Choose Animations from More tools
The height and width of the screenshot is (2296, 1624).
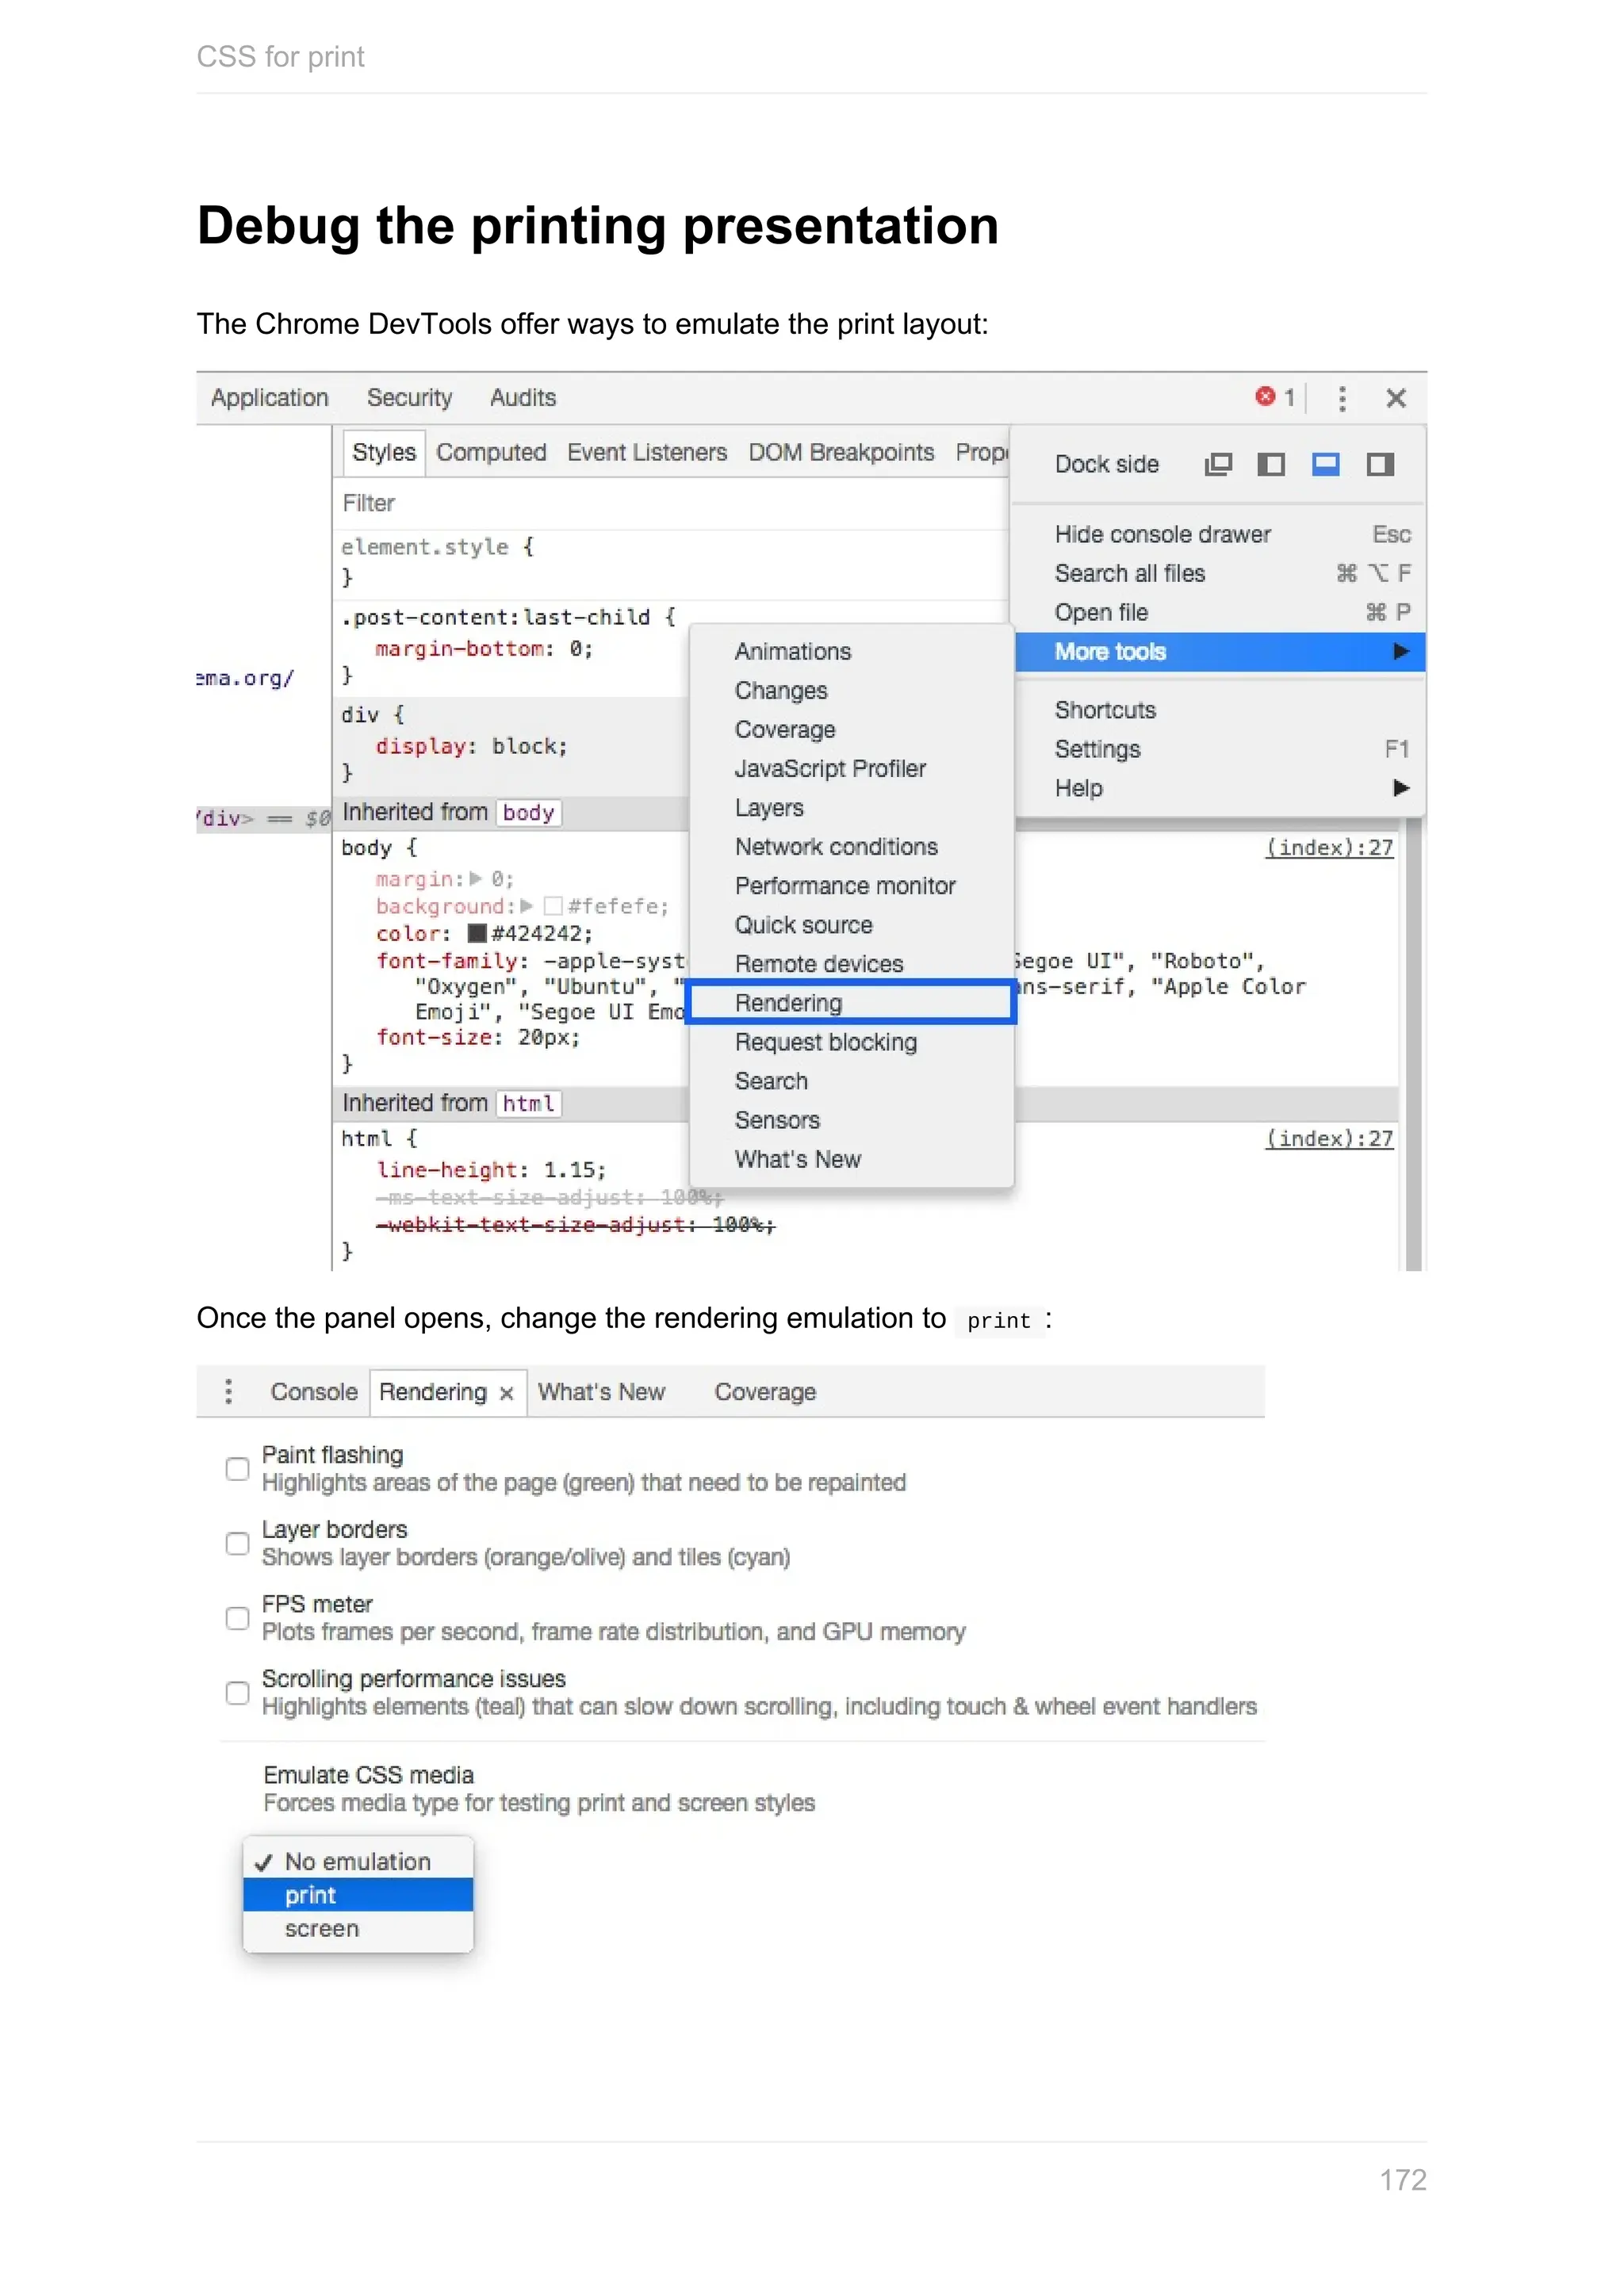pyautogui.click(x=852, y=651)
